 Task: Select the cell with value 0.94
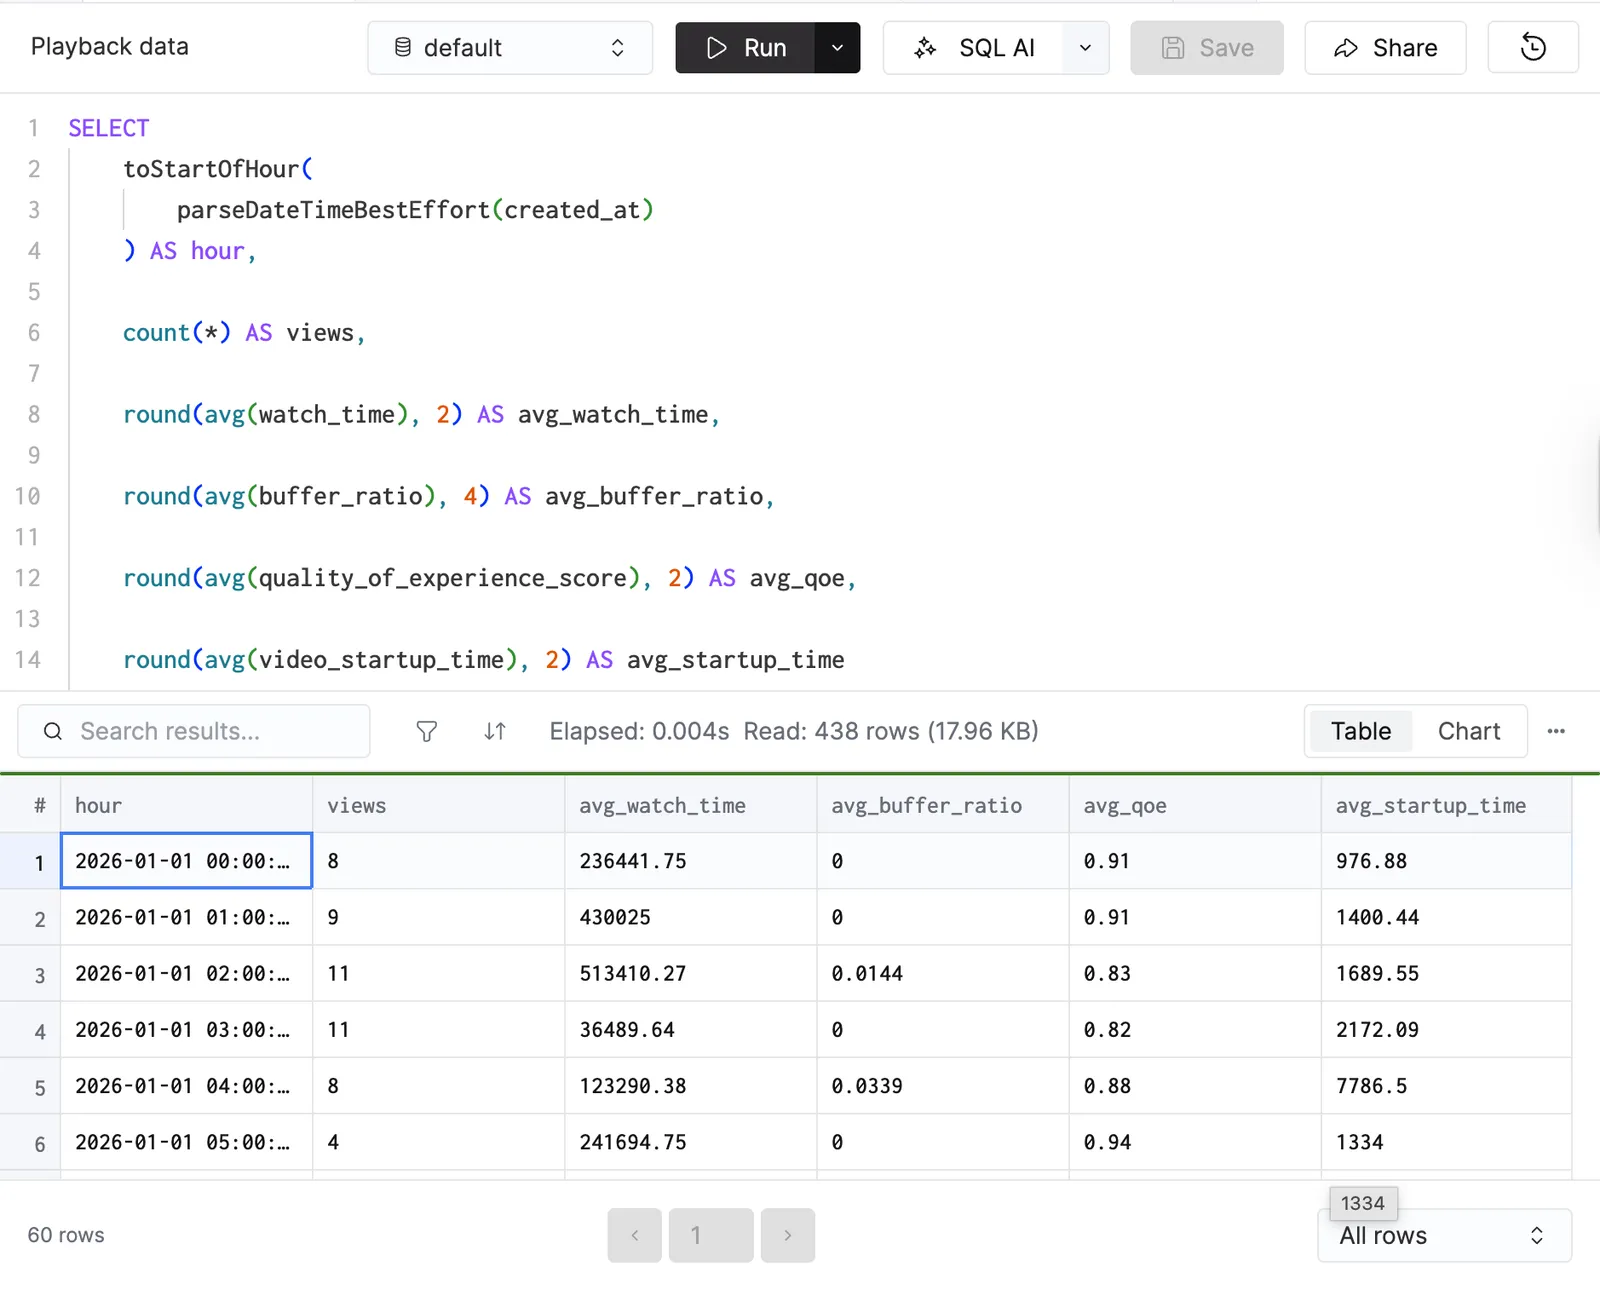coord(1195,1141)
